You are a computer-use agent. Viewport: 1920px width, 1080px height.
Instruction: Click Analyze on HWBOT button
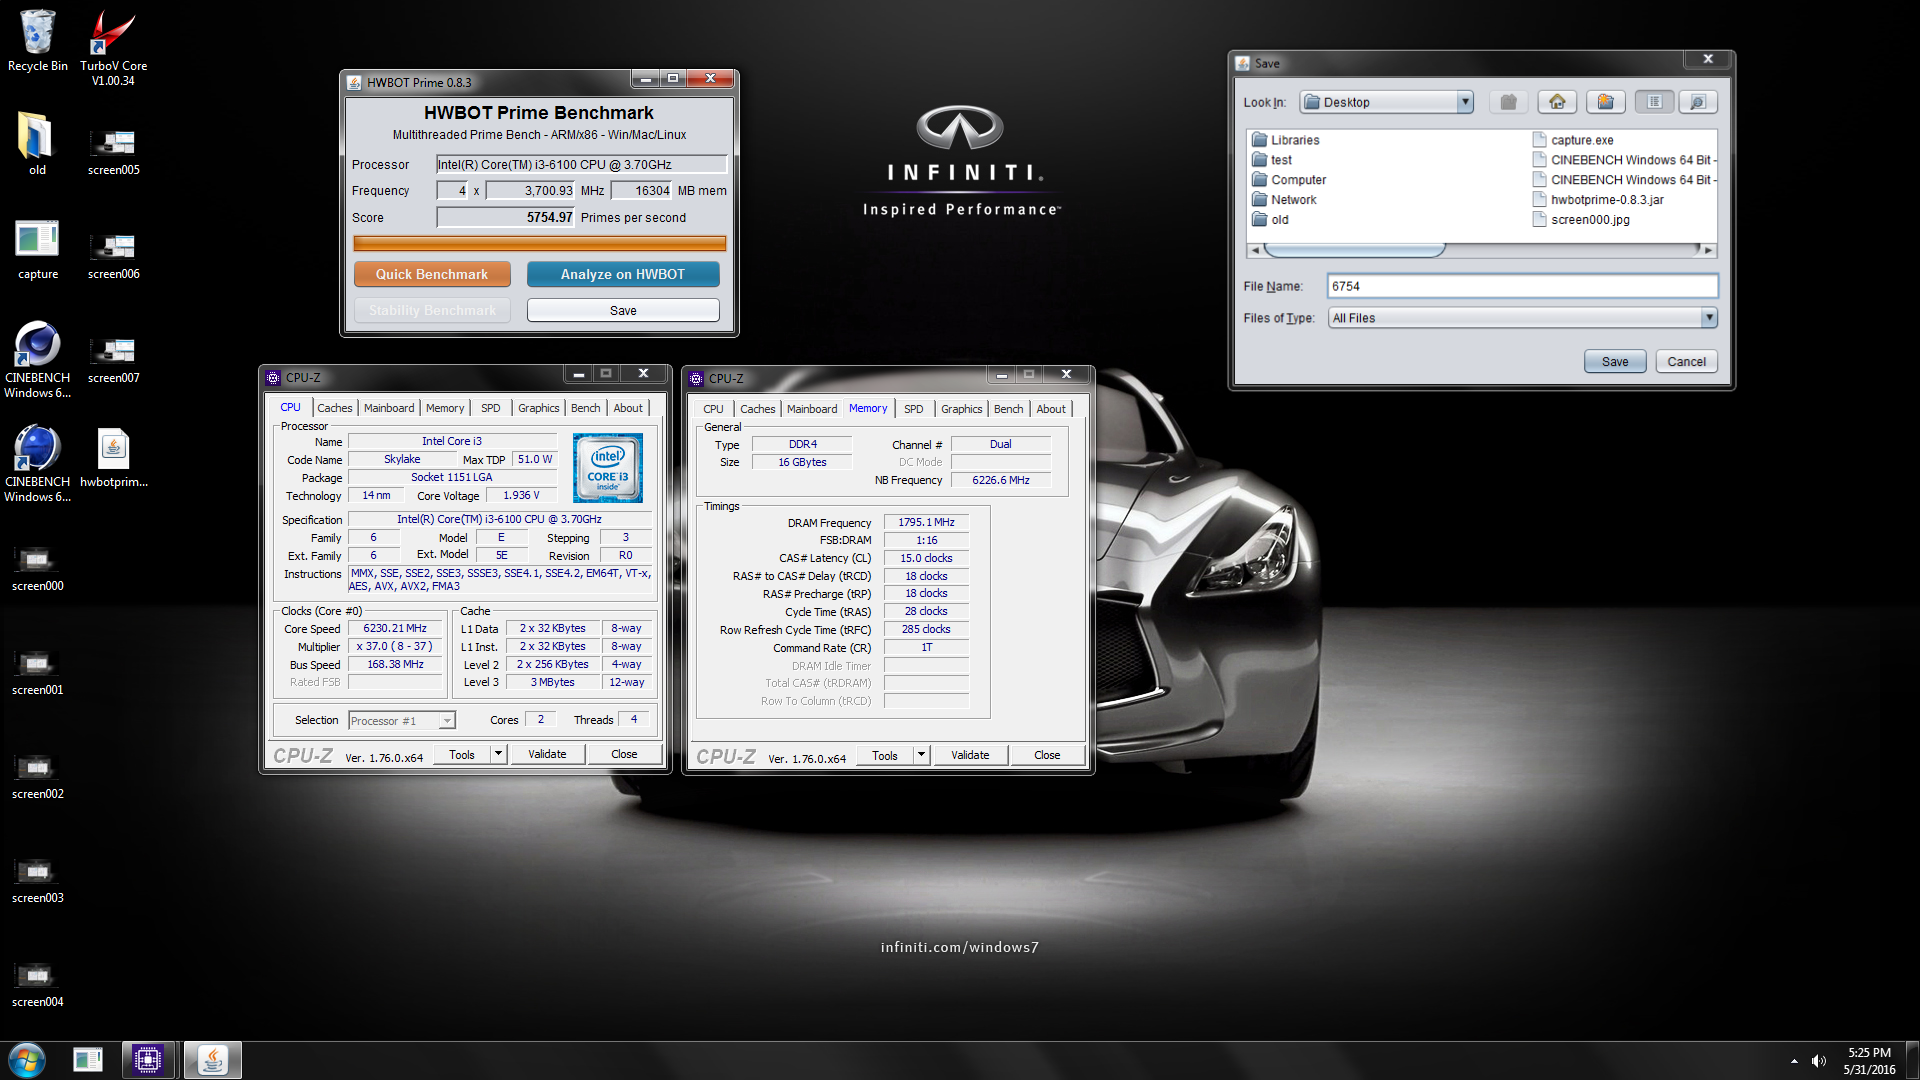click(x=623, y=274)
